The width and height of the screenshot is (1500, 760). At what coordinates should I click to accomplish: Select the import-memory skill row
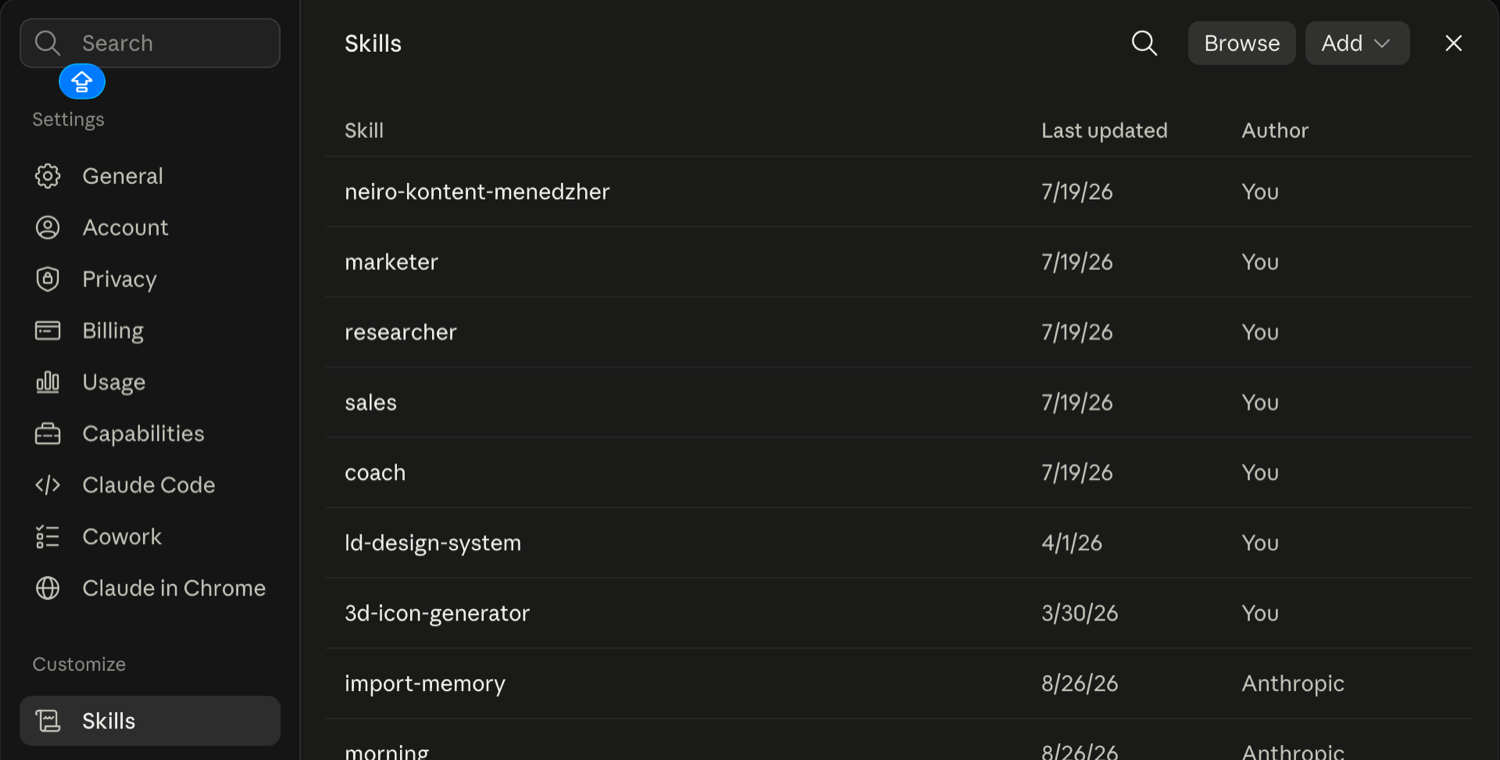(x=898, y=684)
